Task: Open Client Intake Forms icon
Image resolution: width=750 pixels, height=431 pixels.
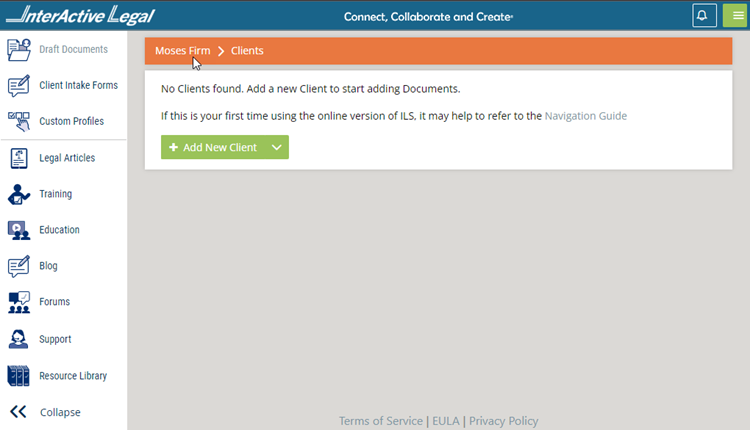Action: tap(19, 86)
